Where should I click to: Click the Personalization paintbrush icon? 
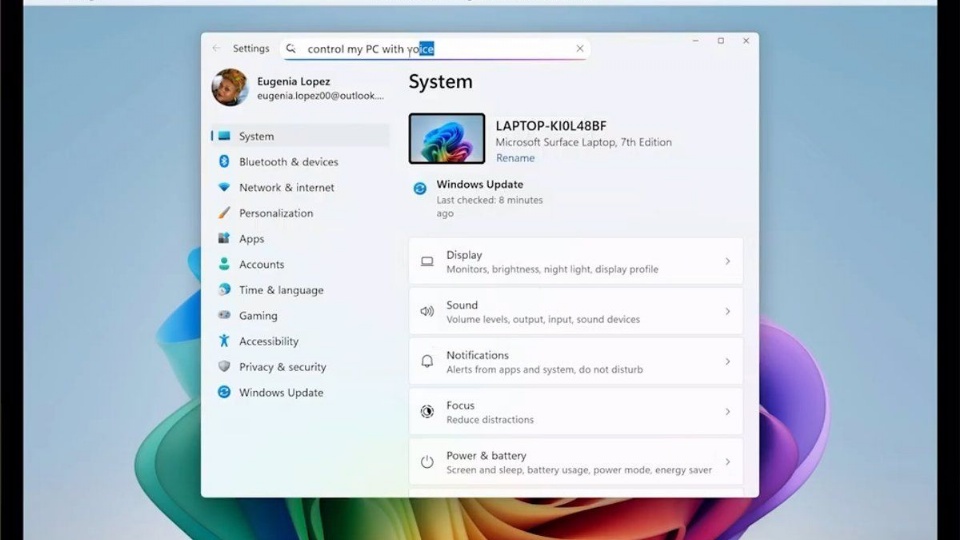click(x=224, y=213)
